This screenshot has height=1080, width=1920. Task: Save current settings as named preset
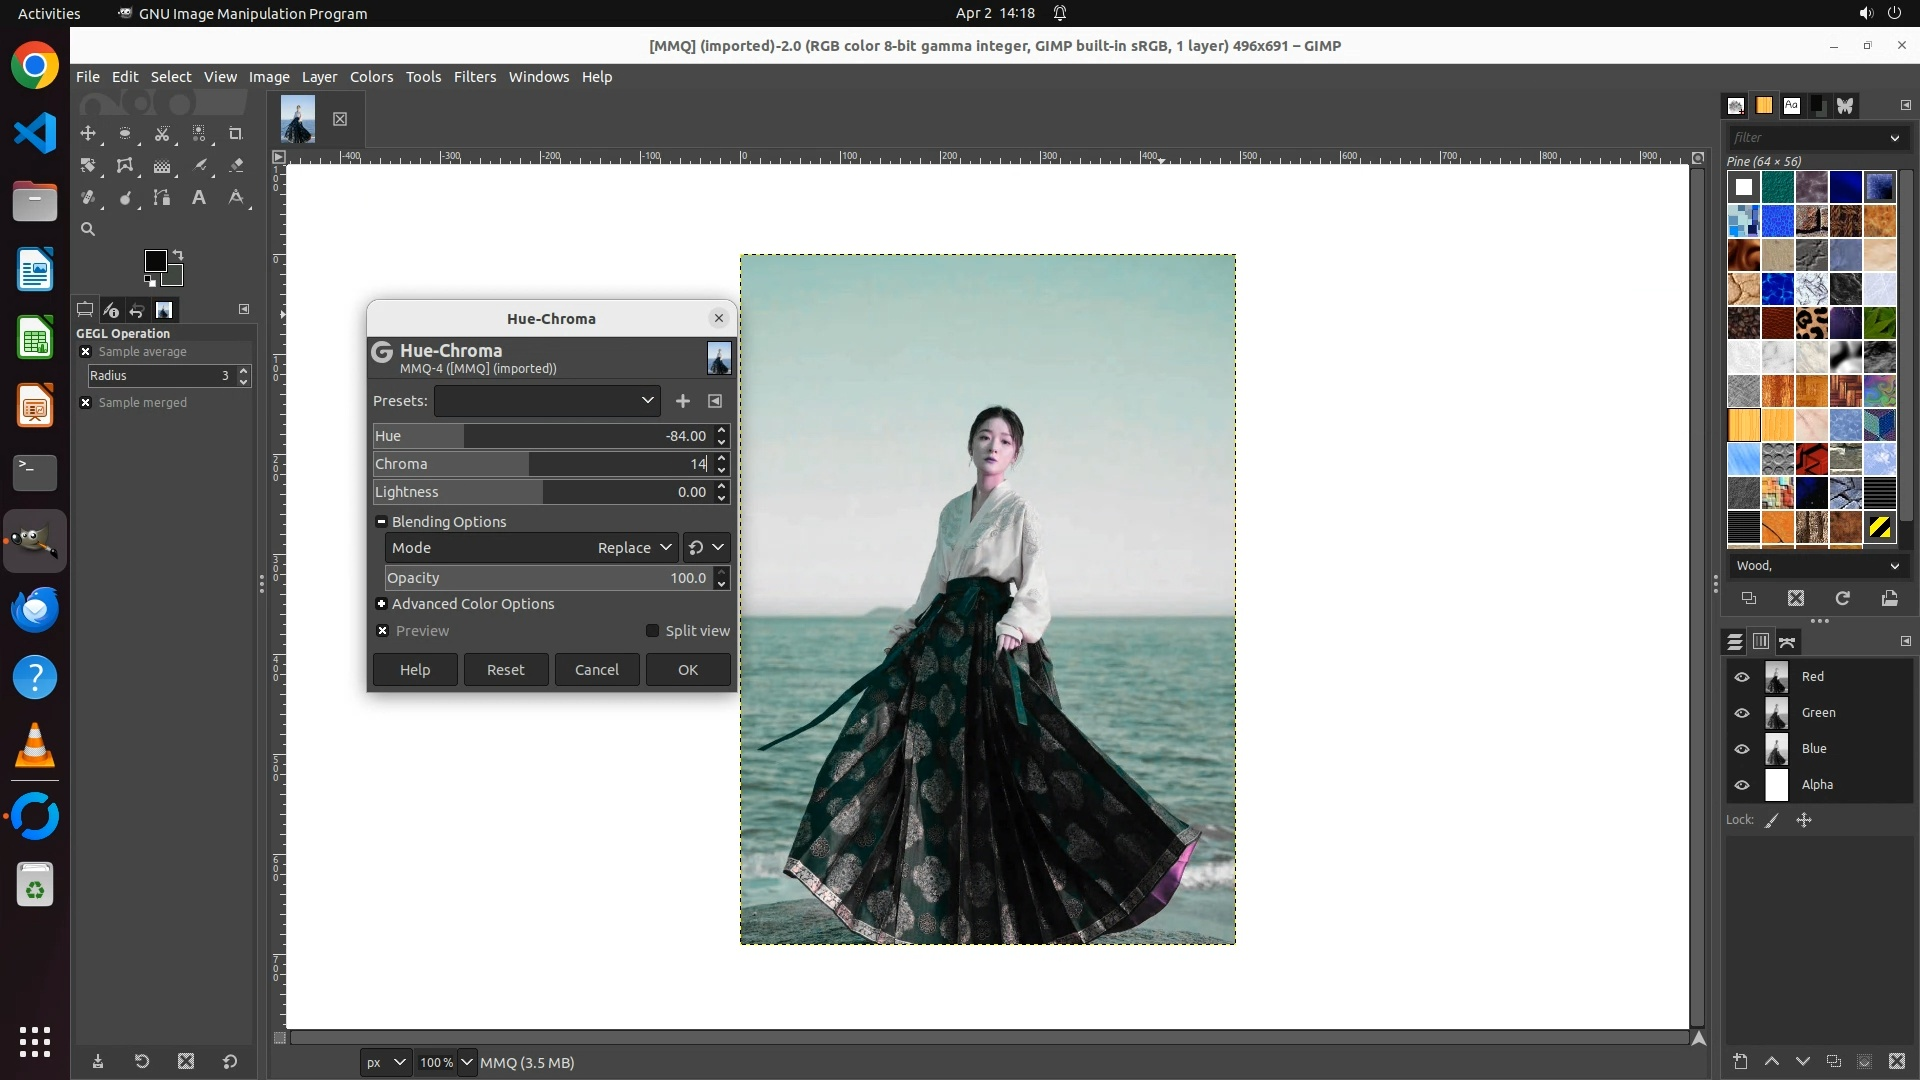pos(683,401)
